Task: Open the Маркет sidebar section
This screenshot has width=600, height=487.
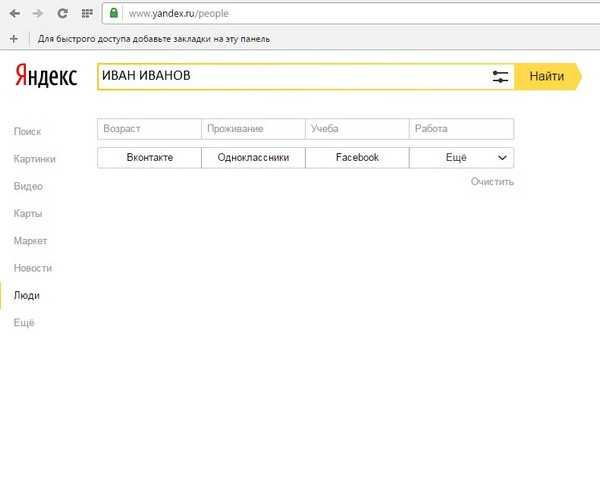Action: pos(30,241)
